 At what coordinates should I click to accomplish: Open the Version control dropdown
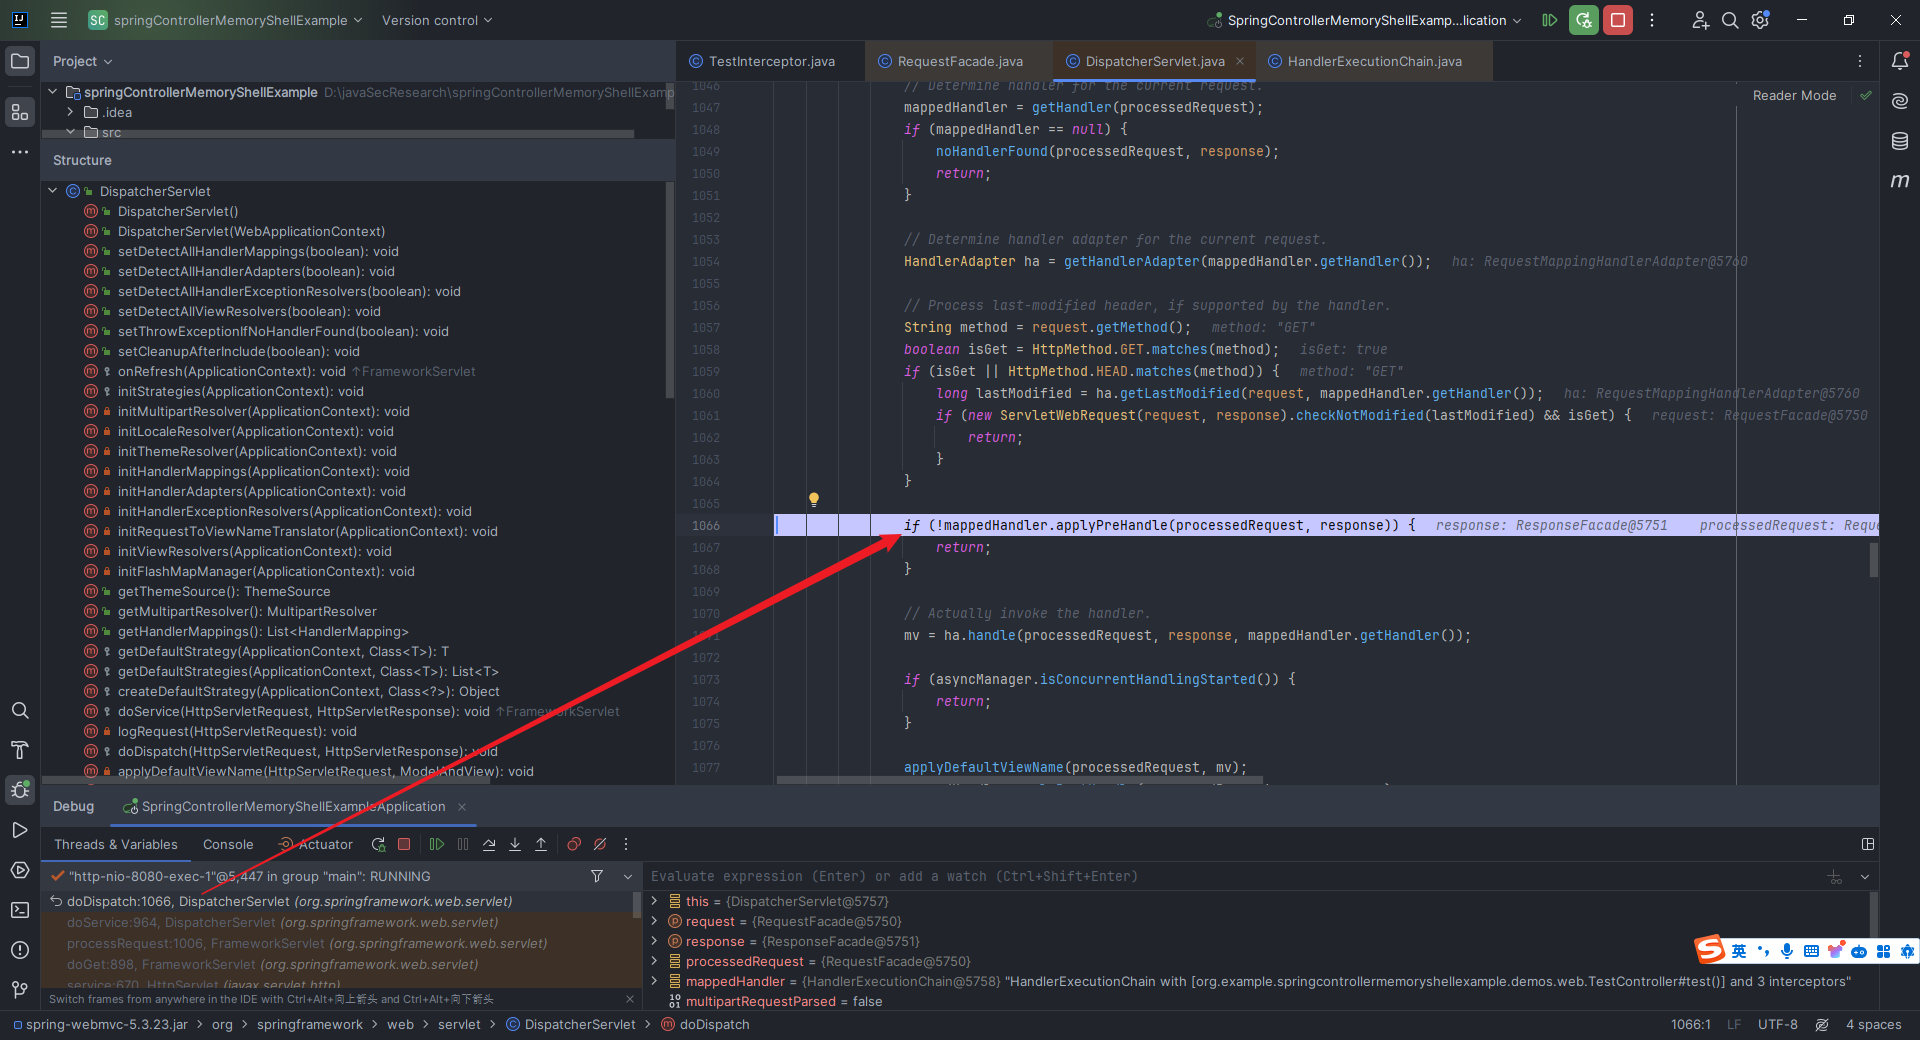(437, 20)
